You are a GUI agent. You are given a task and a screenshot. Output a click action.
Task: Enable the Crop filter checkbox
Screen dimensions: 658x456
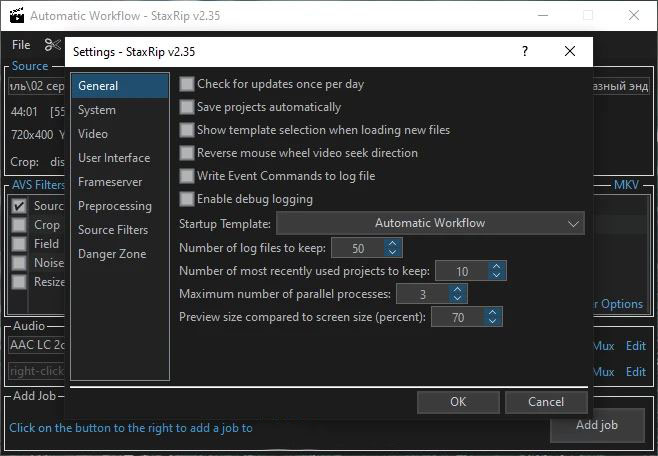point(19,225)
